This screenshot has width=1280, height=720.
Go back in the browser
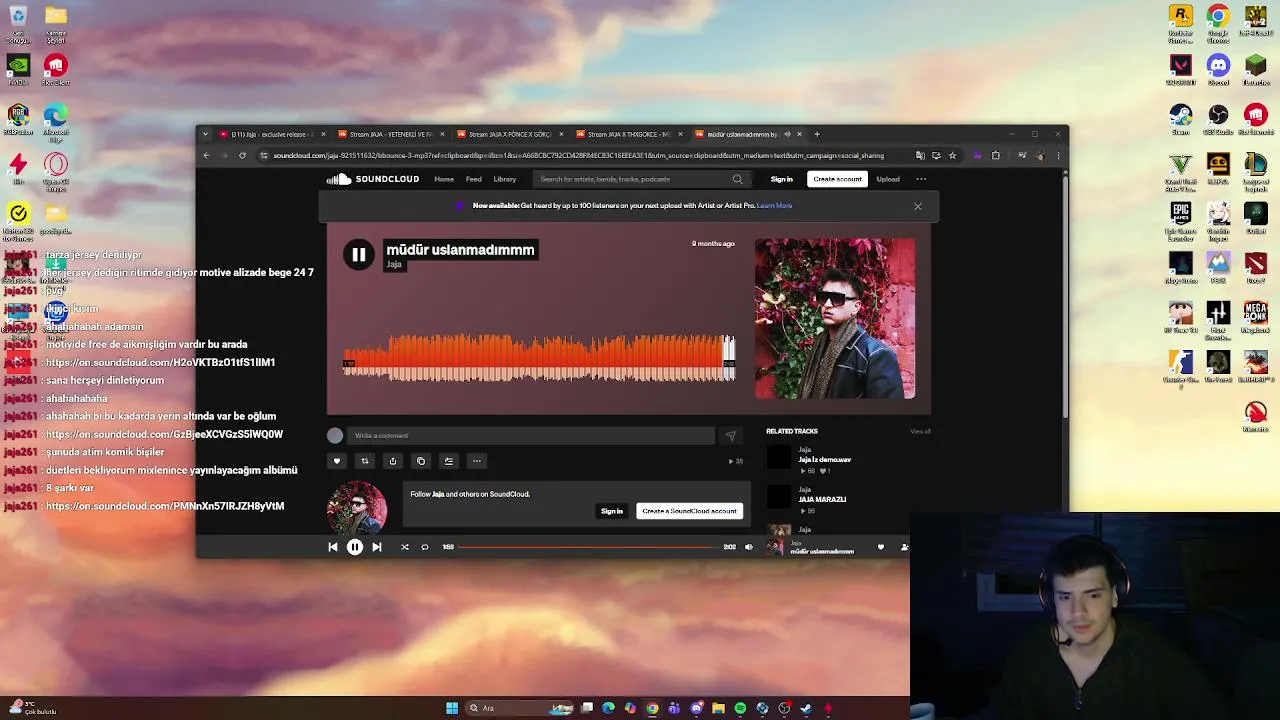coord(207,155)
